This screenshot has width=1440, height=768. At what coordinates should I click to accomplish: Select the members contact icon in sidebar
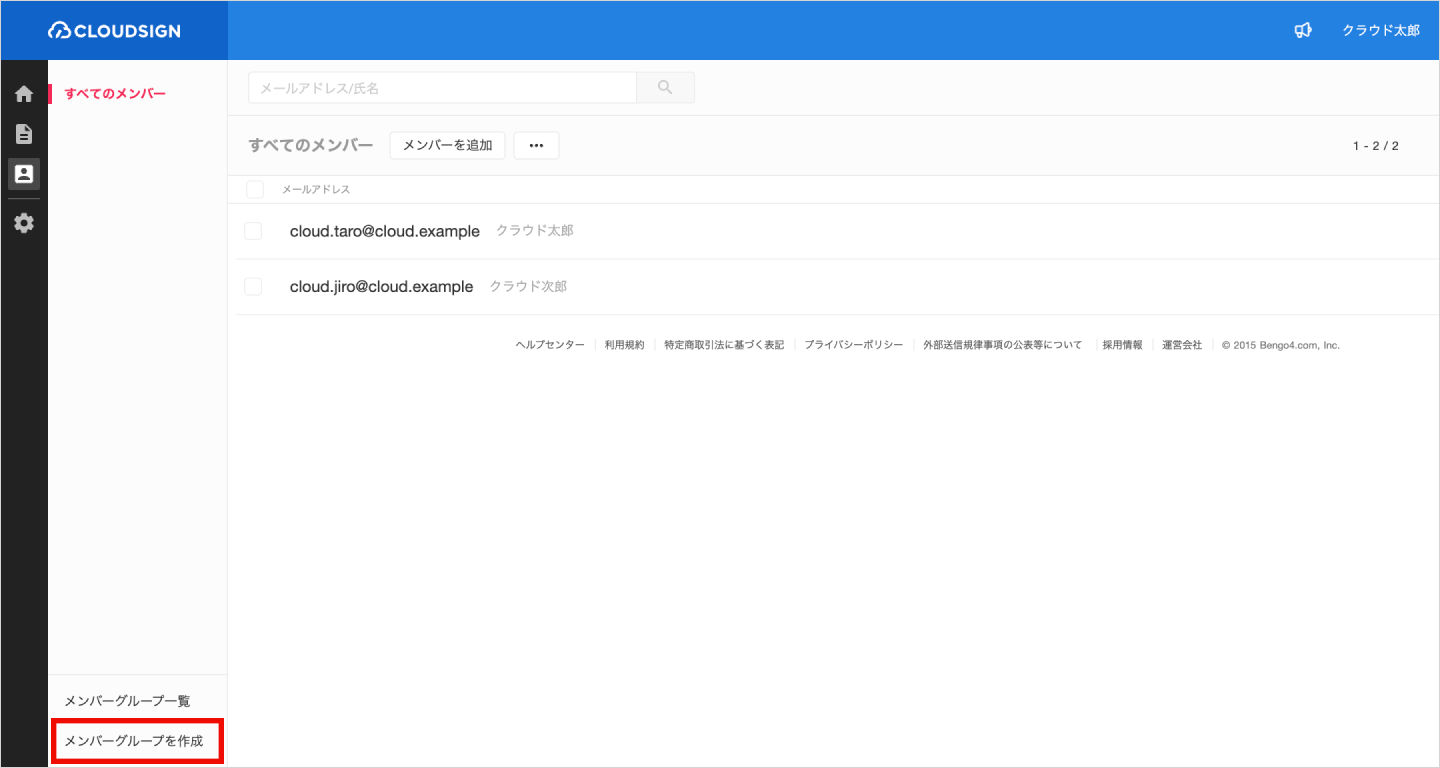coord(24,174)
